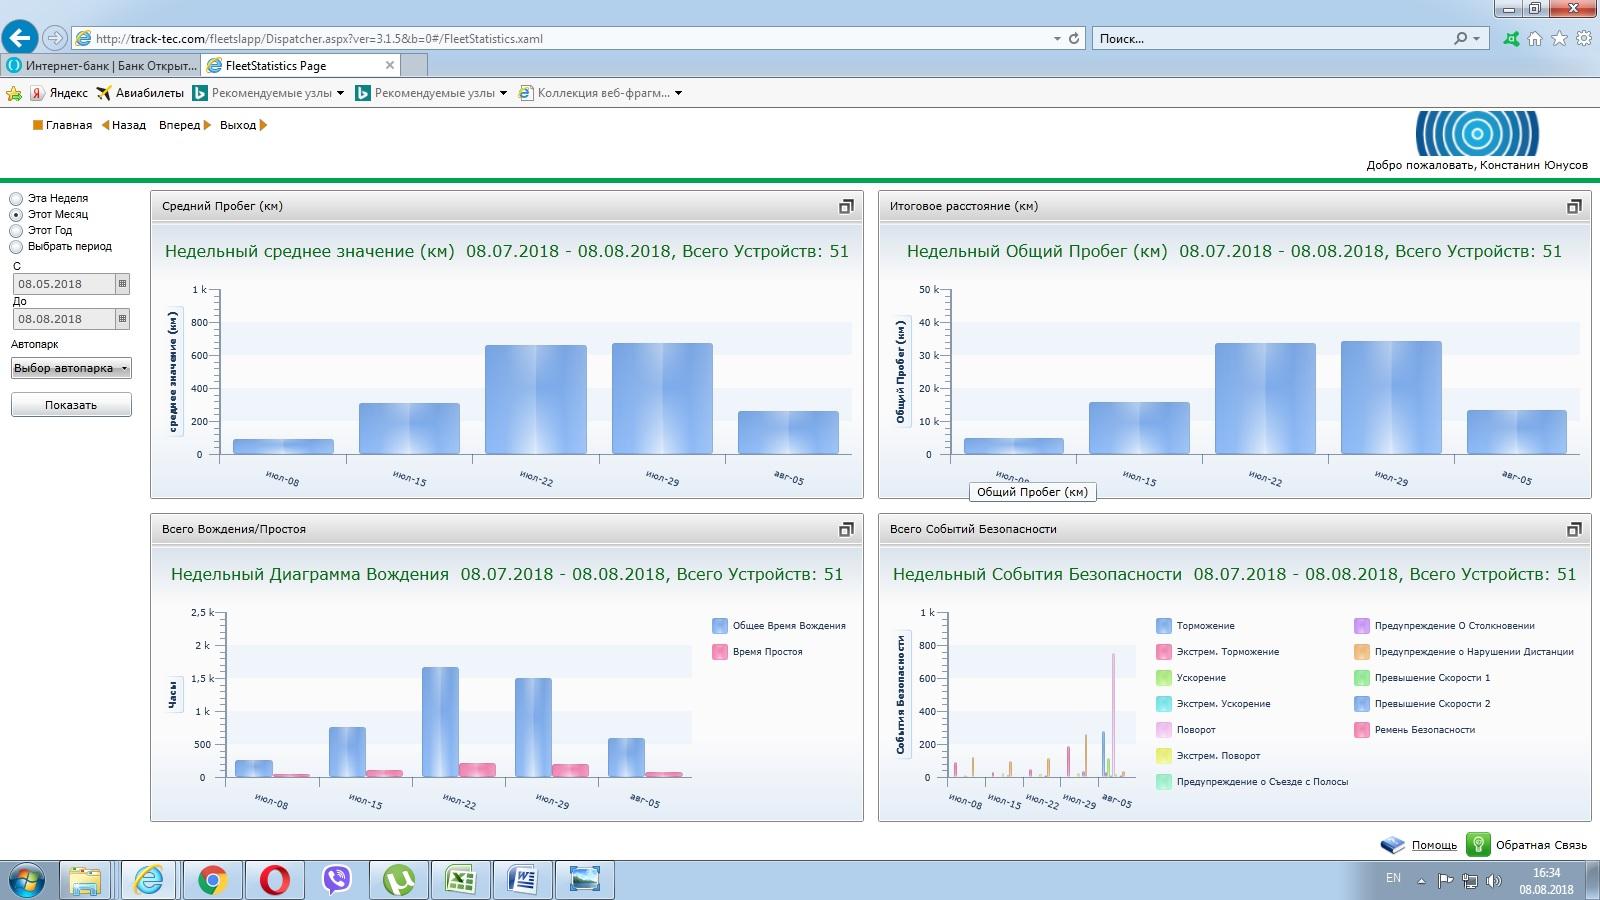
Task: Open calendar picker for the До date
Action: 123,319
